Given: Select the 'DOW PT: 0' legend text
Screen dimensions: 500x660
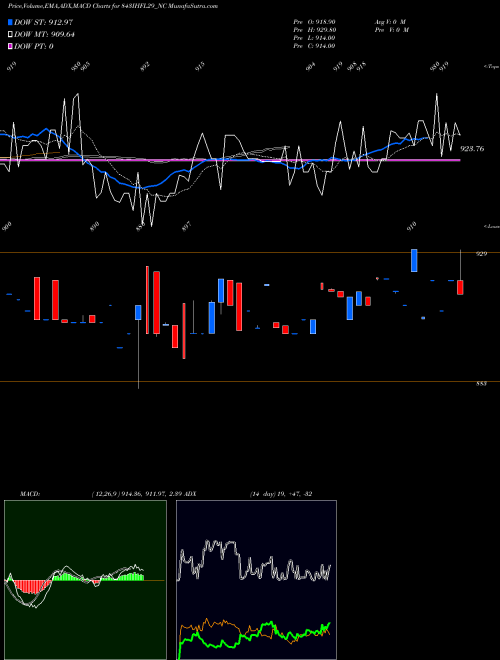Looking at the screenshot, I should [34, 46].
